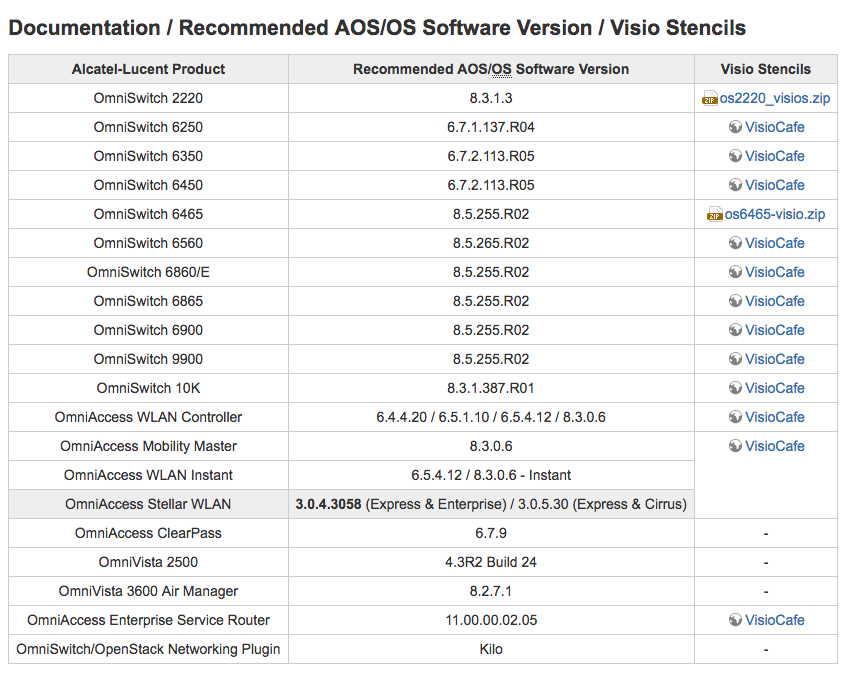Screen dimensions: 849x680
Task: Open VisioCafe link for OmniSwitch 6560
Action: click(x=774, y=243)
